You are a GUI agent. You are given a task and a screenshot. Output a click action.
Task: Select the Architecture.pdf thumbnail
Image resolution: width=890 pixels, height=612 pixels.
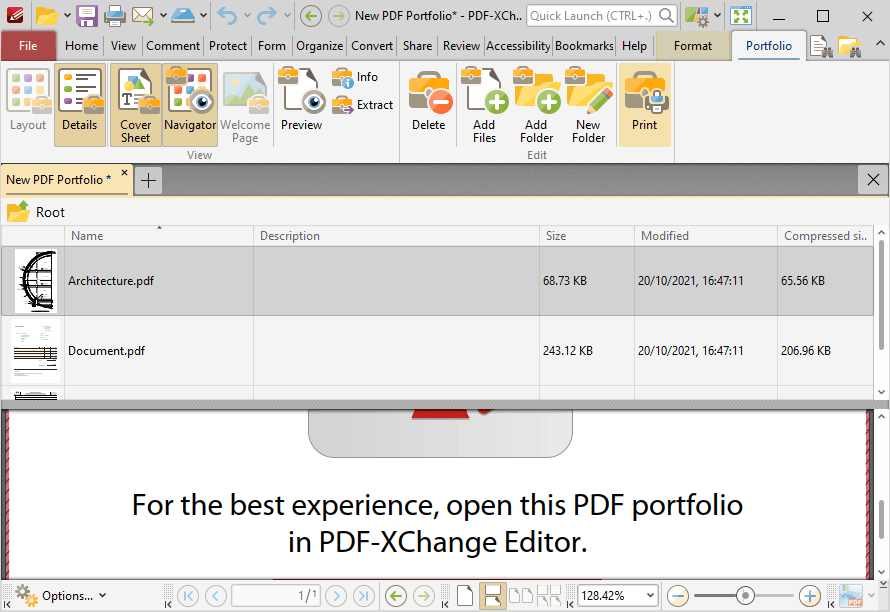pos(36,281)
